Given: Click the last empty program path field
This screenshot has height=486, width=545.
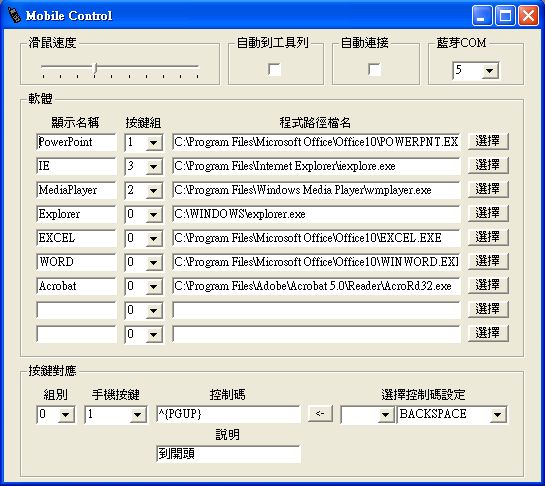Looking at the screenshot, I should point(316,334).
